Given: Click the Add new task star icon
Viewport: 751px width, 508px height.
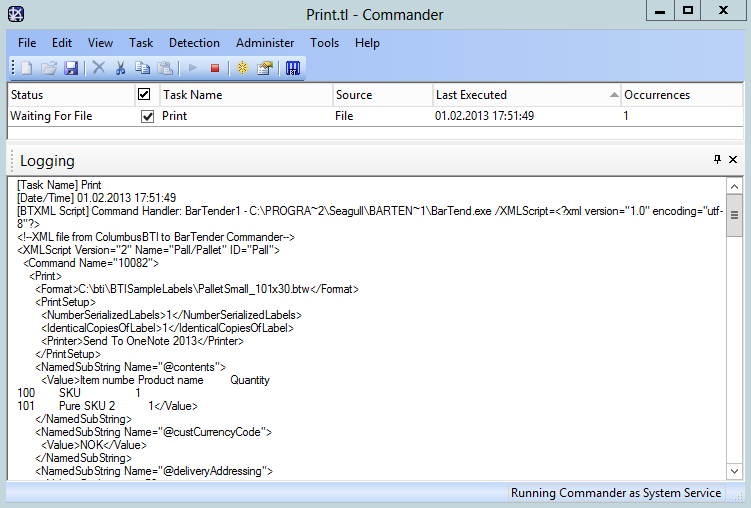Looking at the screenshot, I should point(241,68).
